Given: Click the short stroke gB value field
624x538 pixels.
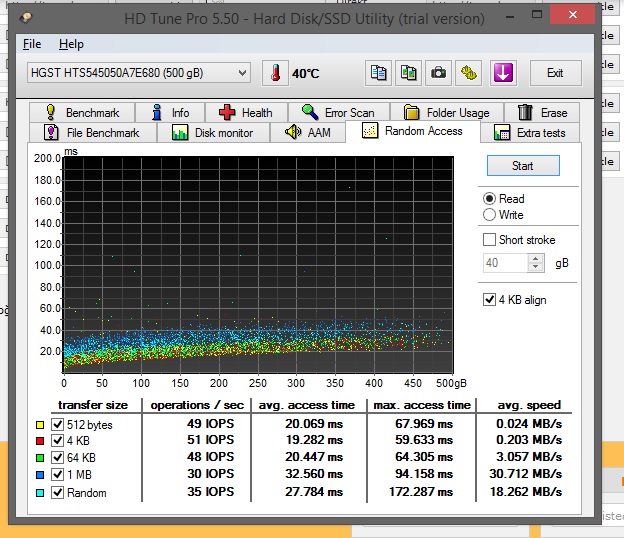Looking at the screenshot, I should [x=505, y=263].
